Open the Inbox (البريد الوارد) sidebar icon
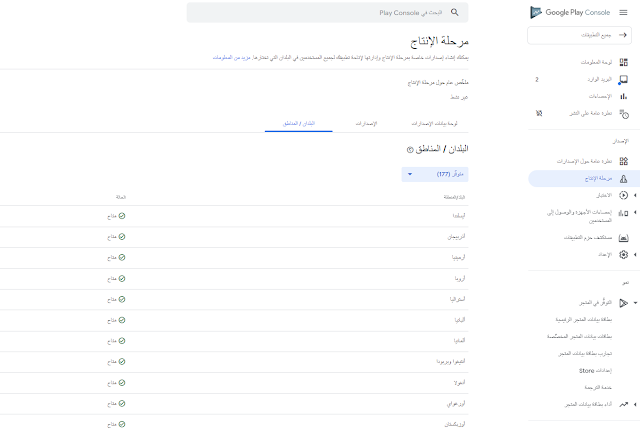The width and height of the screenshot is (640, 428). (x=623, y=79)
